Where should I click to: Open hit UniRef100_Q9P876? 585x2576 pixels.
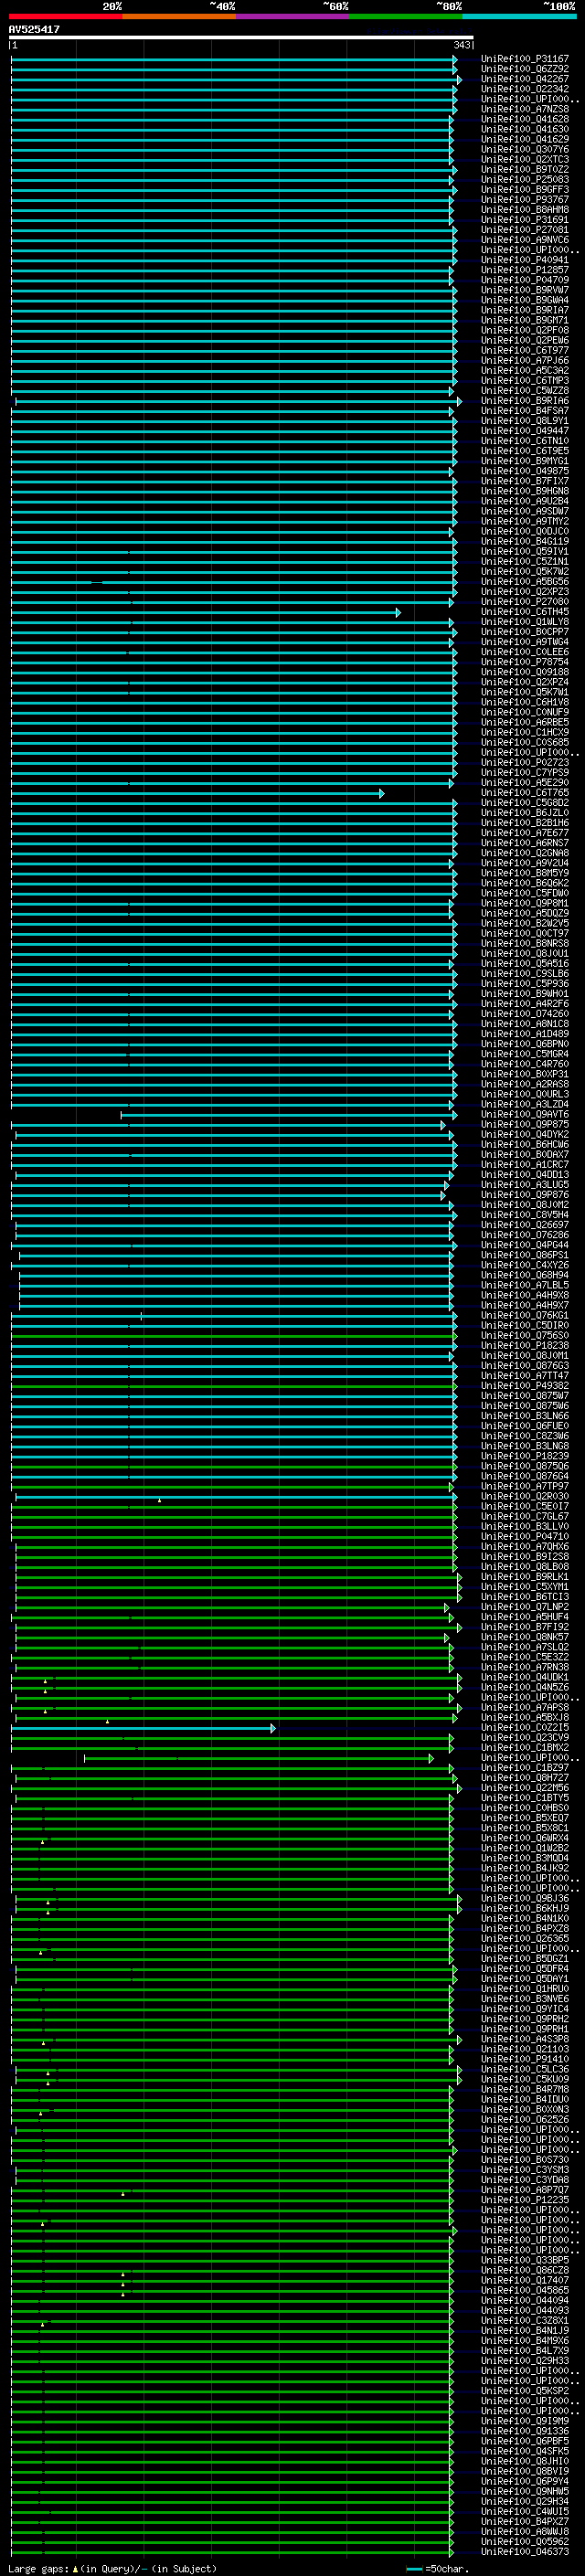[x=525, y=1194]
